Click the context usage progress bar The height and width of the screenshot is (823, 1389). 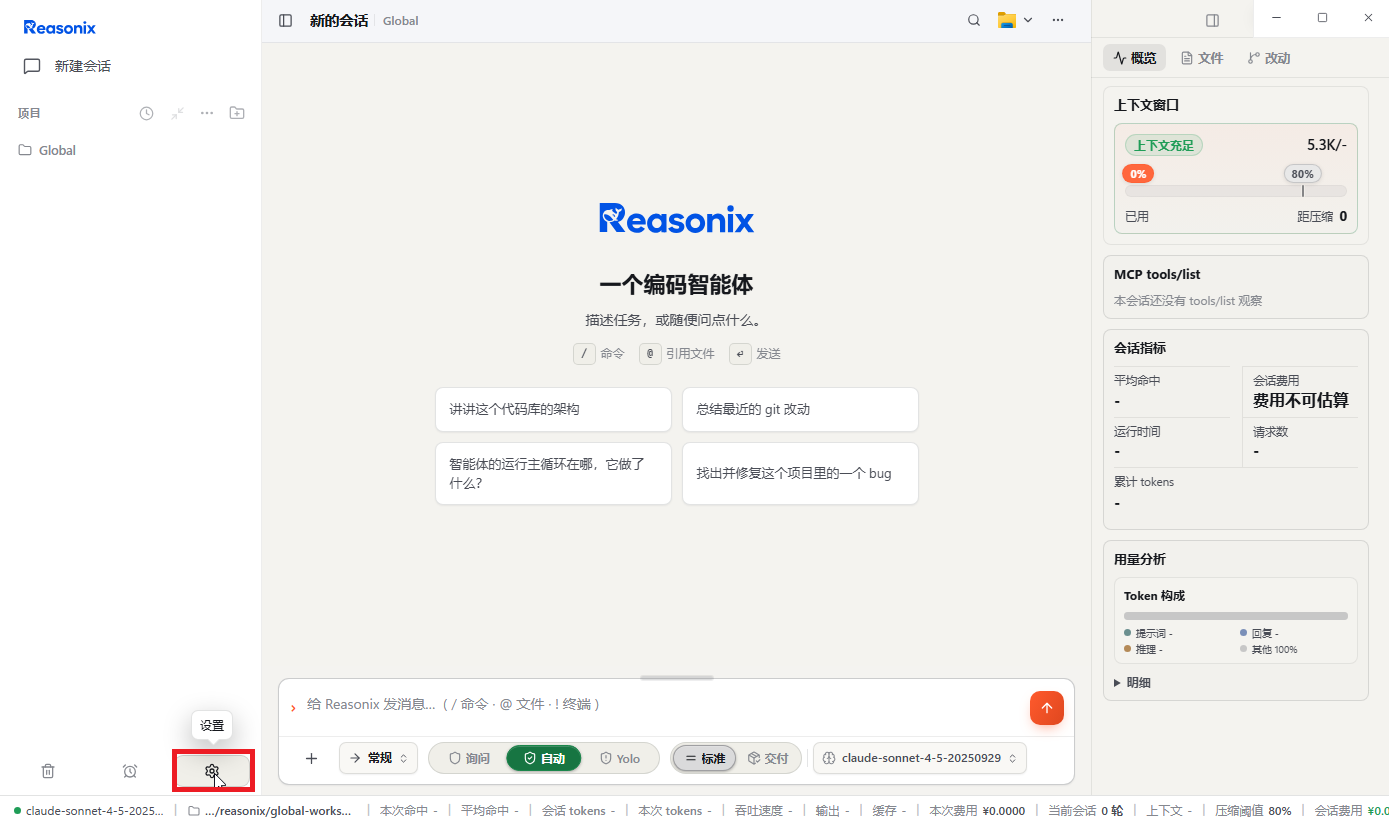pyautogui.click(x=1235, y=191)
